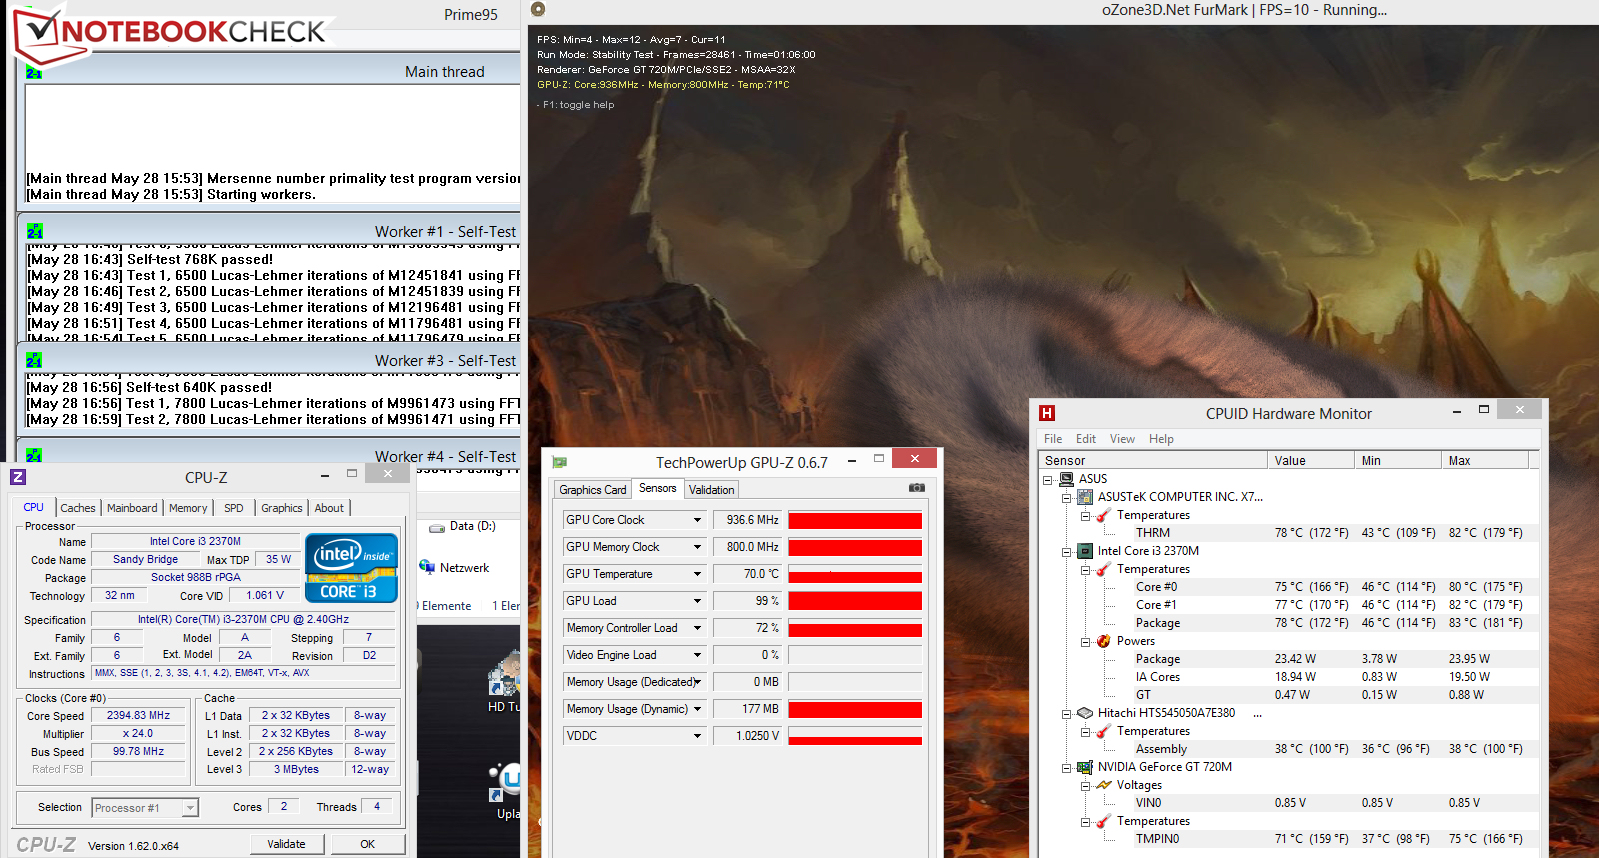The image size is (1599, 858).
Task: Collapse the Intel Core i3 2370M node
Action: click(x=1067, y=551)
